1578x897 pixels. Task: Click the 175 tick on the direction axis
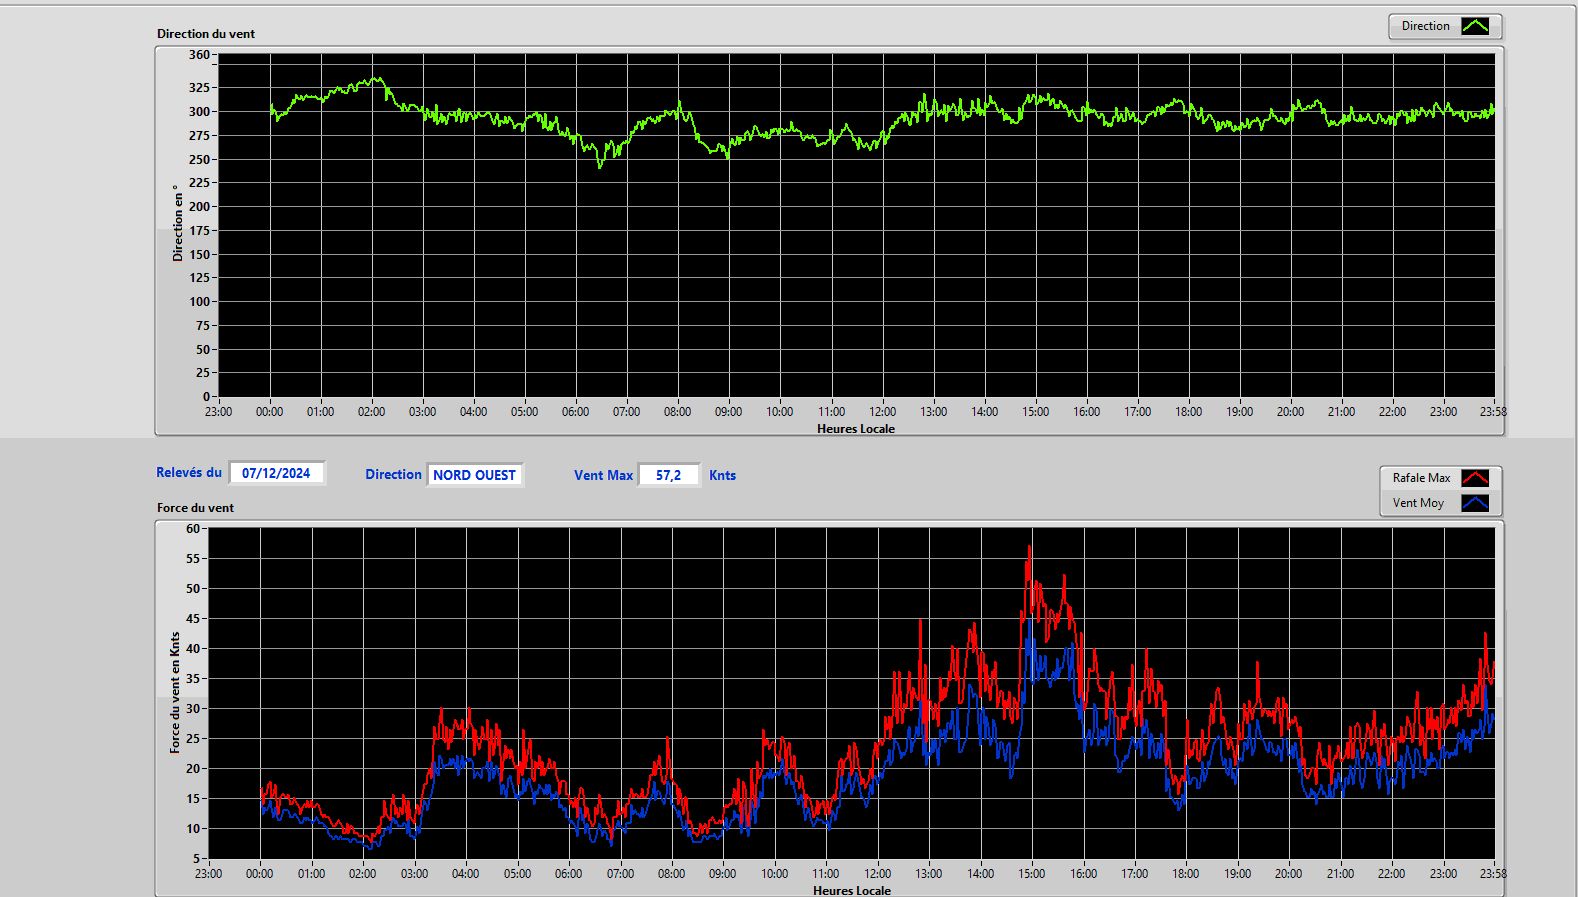(x=199, y=230)
